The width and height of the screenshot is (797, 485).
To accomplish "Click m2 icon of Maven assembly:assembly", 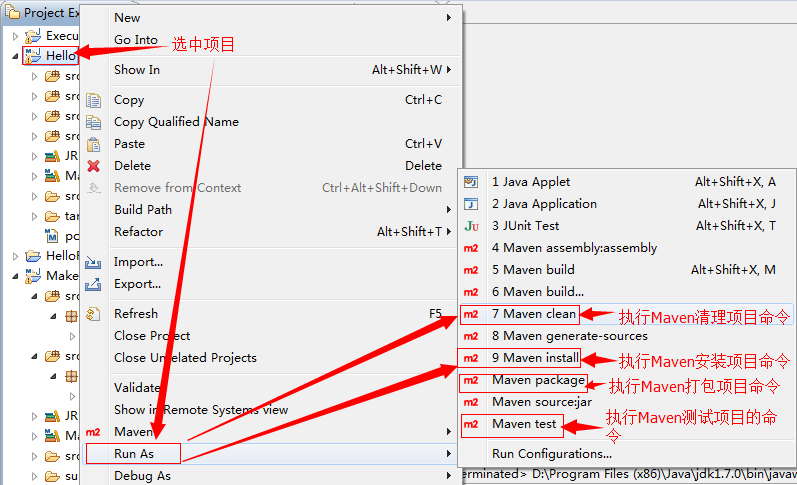I will [471, 248].
